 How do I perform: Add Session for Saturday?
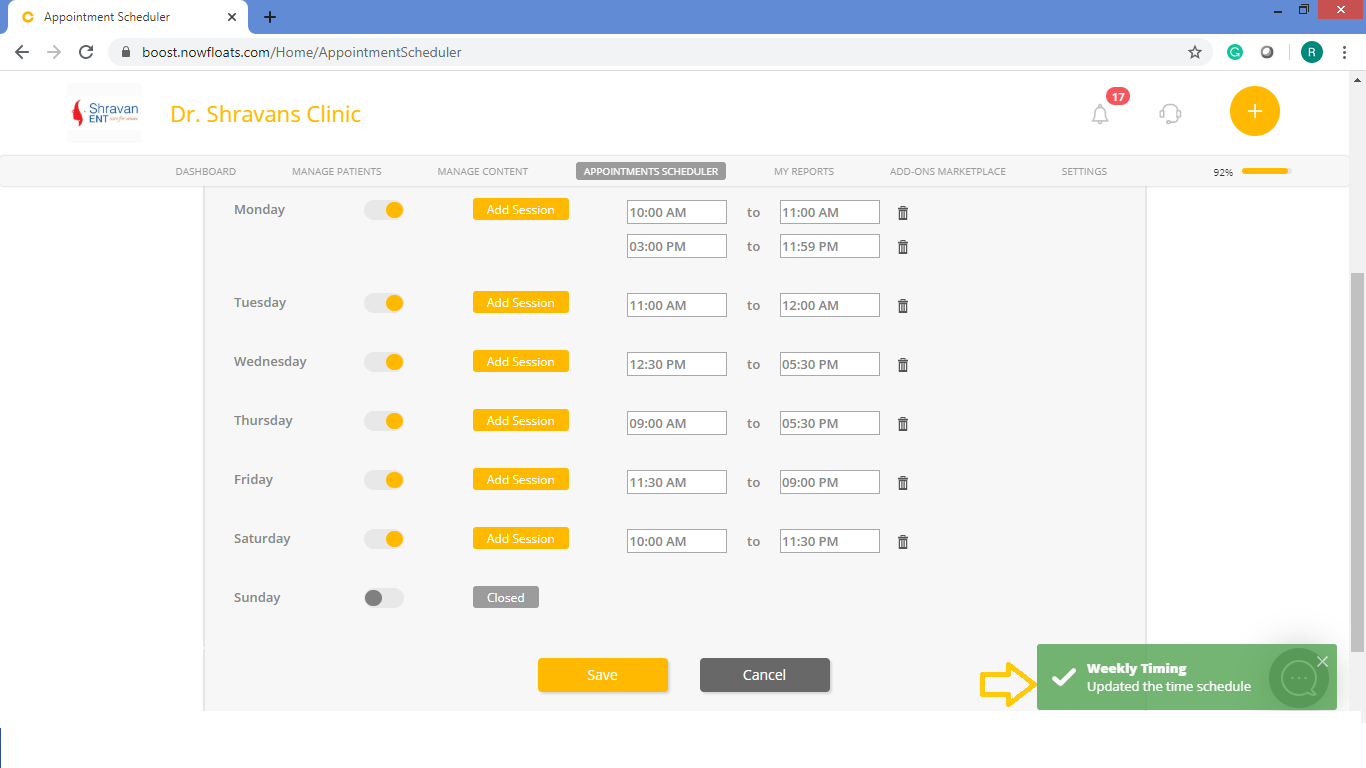[521, 538]
